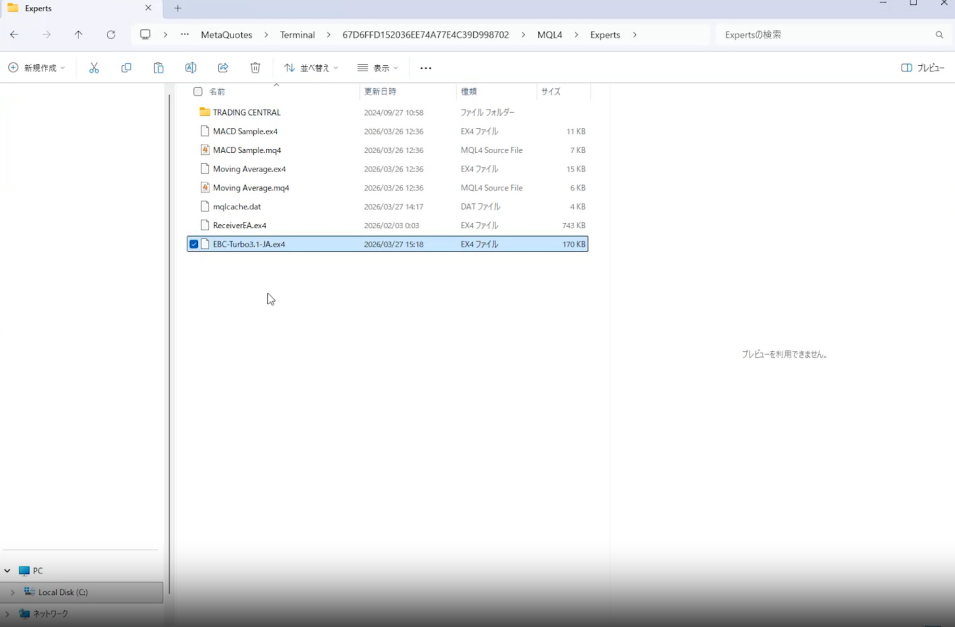Screen dimensions: 955x627
Task: Click the Delete trash can icon
Action: 255,68
